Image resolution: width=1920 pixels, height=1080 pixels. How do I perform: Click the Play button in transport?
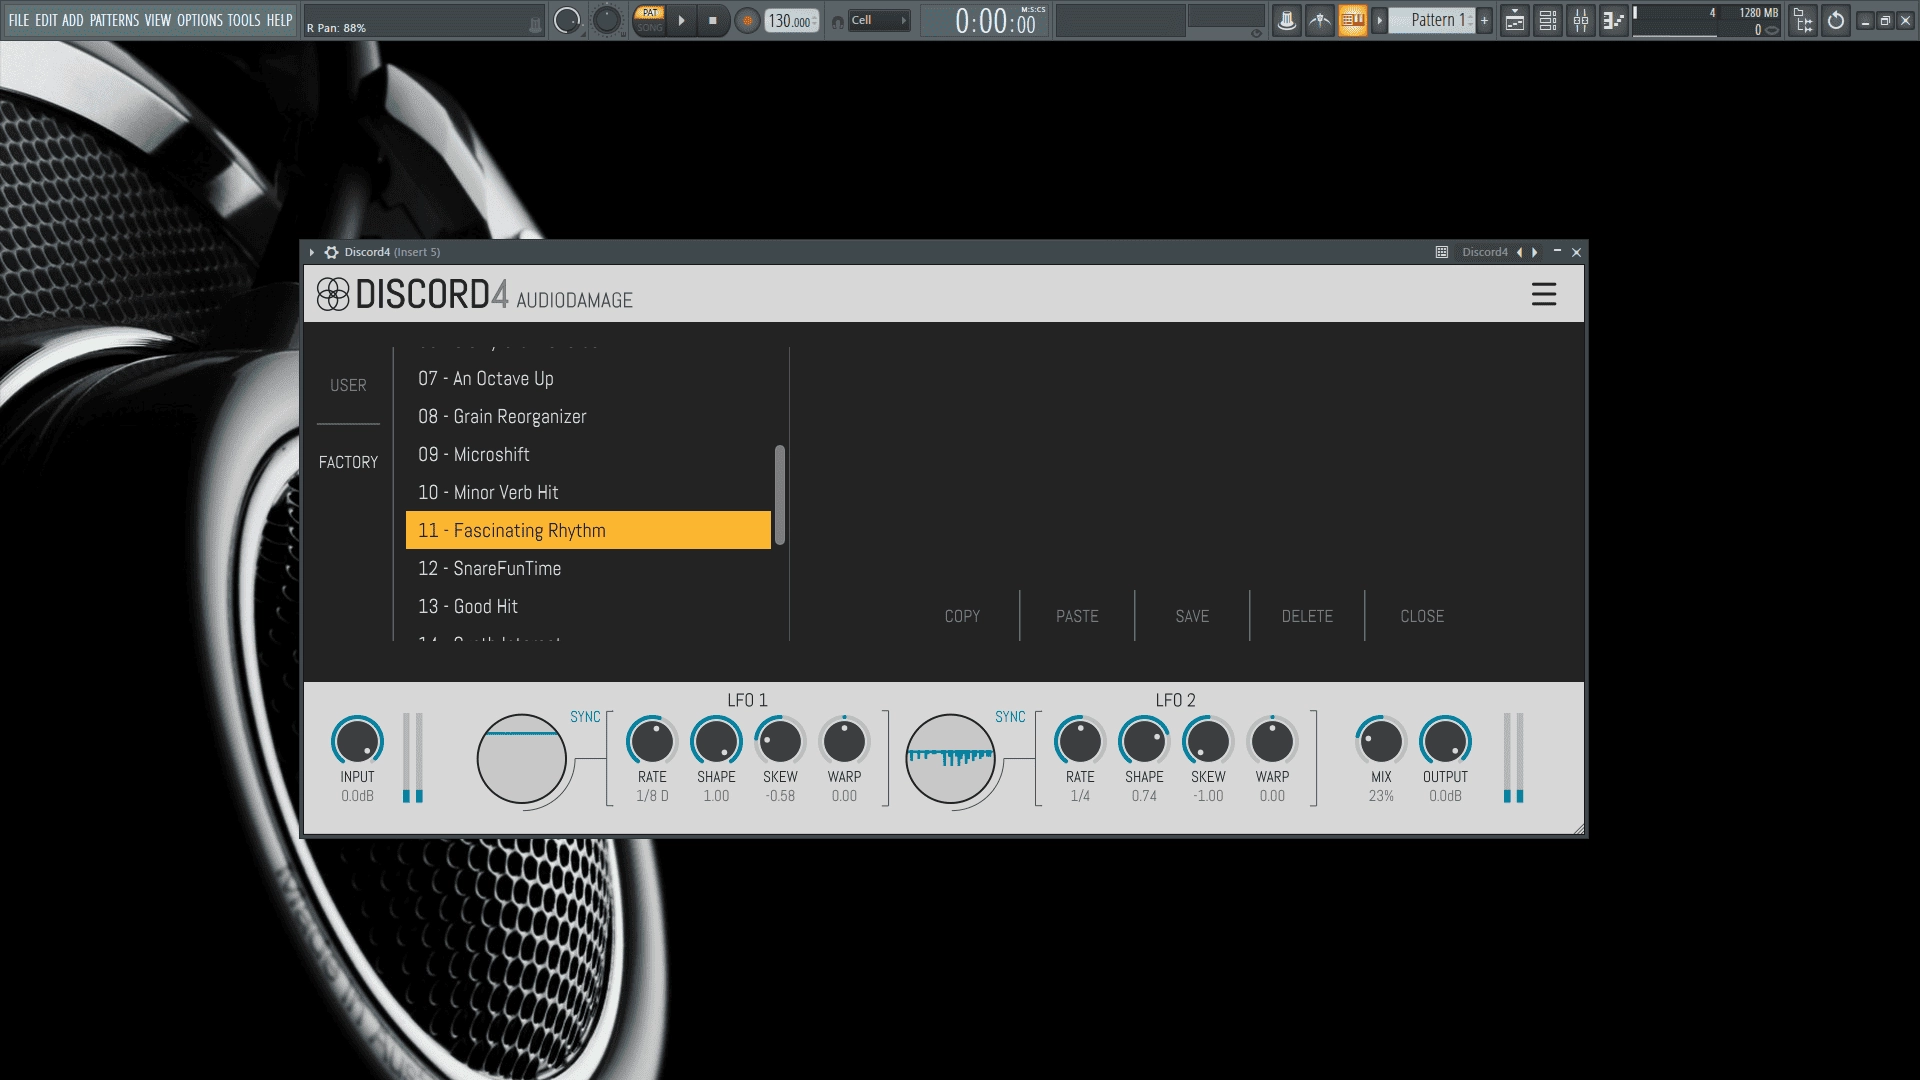tap(681, 20)
